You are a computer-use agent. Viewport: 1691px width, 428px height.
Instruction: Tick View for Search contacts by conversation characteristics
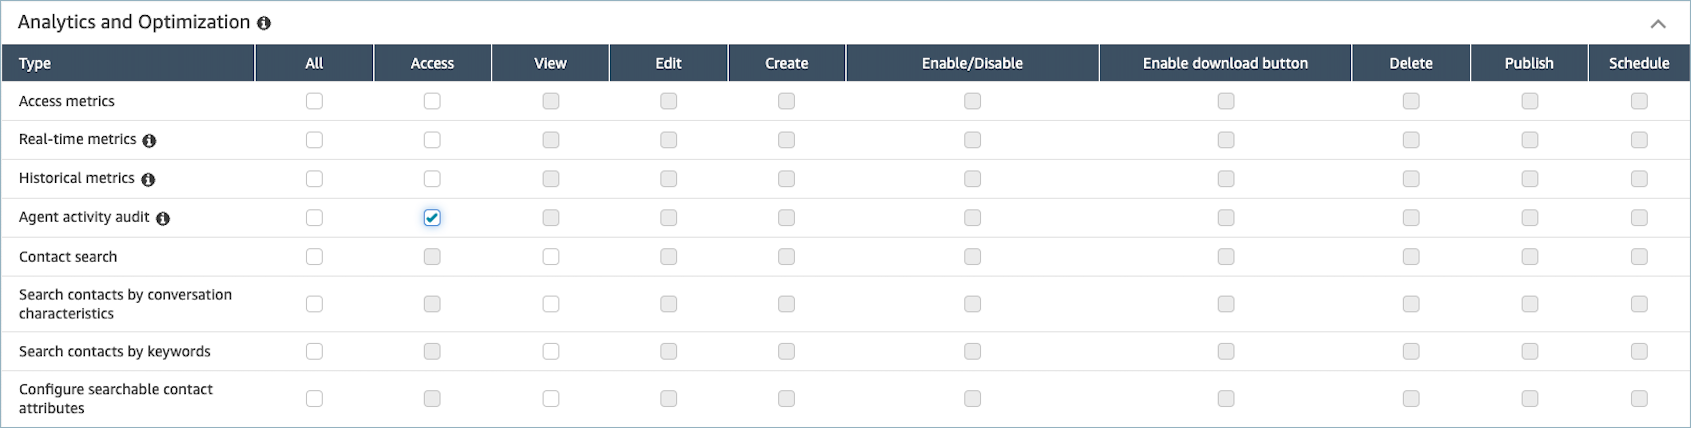551,304
